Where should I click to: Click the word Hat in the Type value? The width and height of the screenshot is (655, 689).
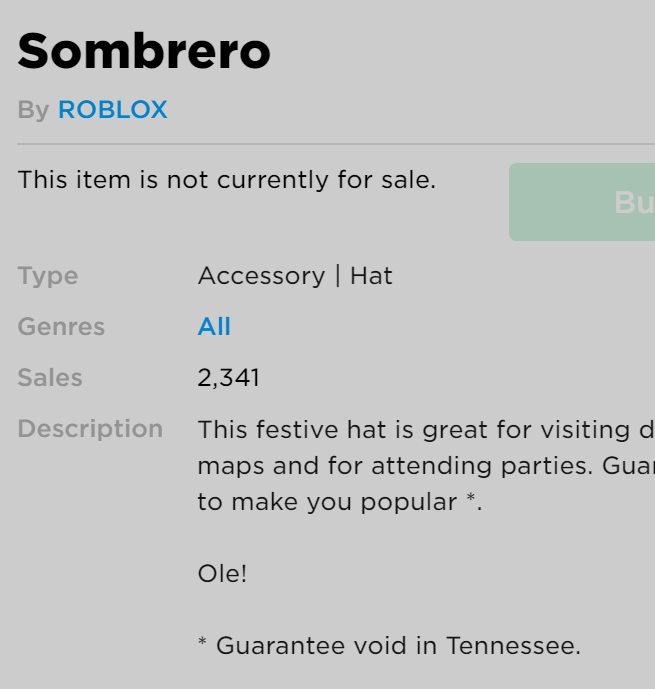[371, 276]
